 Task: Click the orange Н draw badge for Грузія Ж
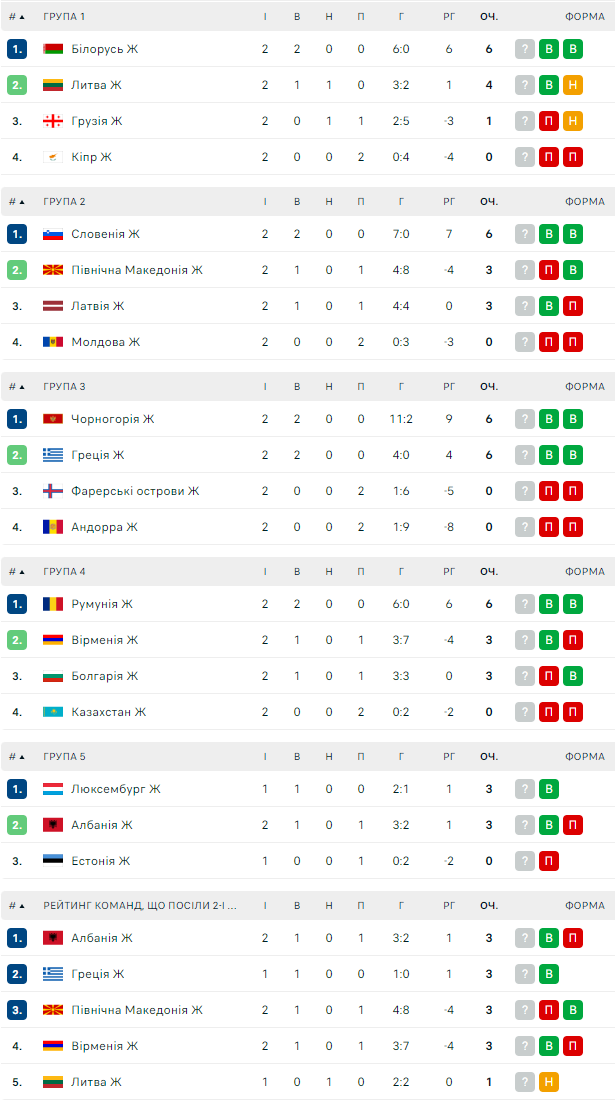[573, 121]
